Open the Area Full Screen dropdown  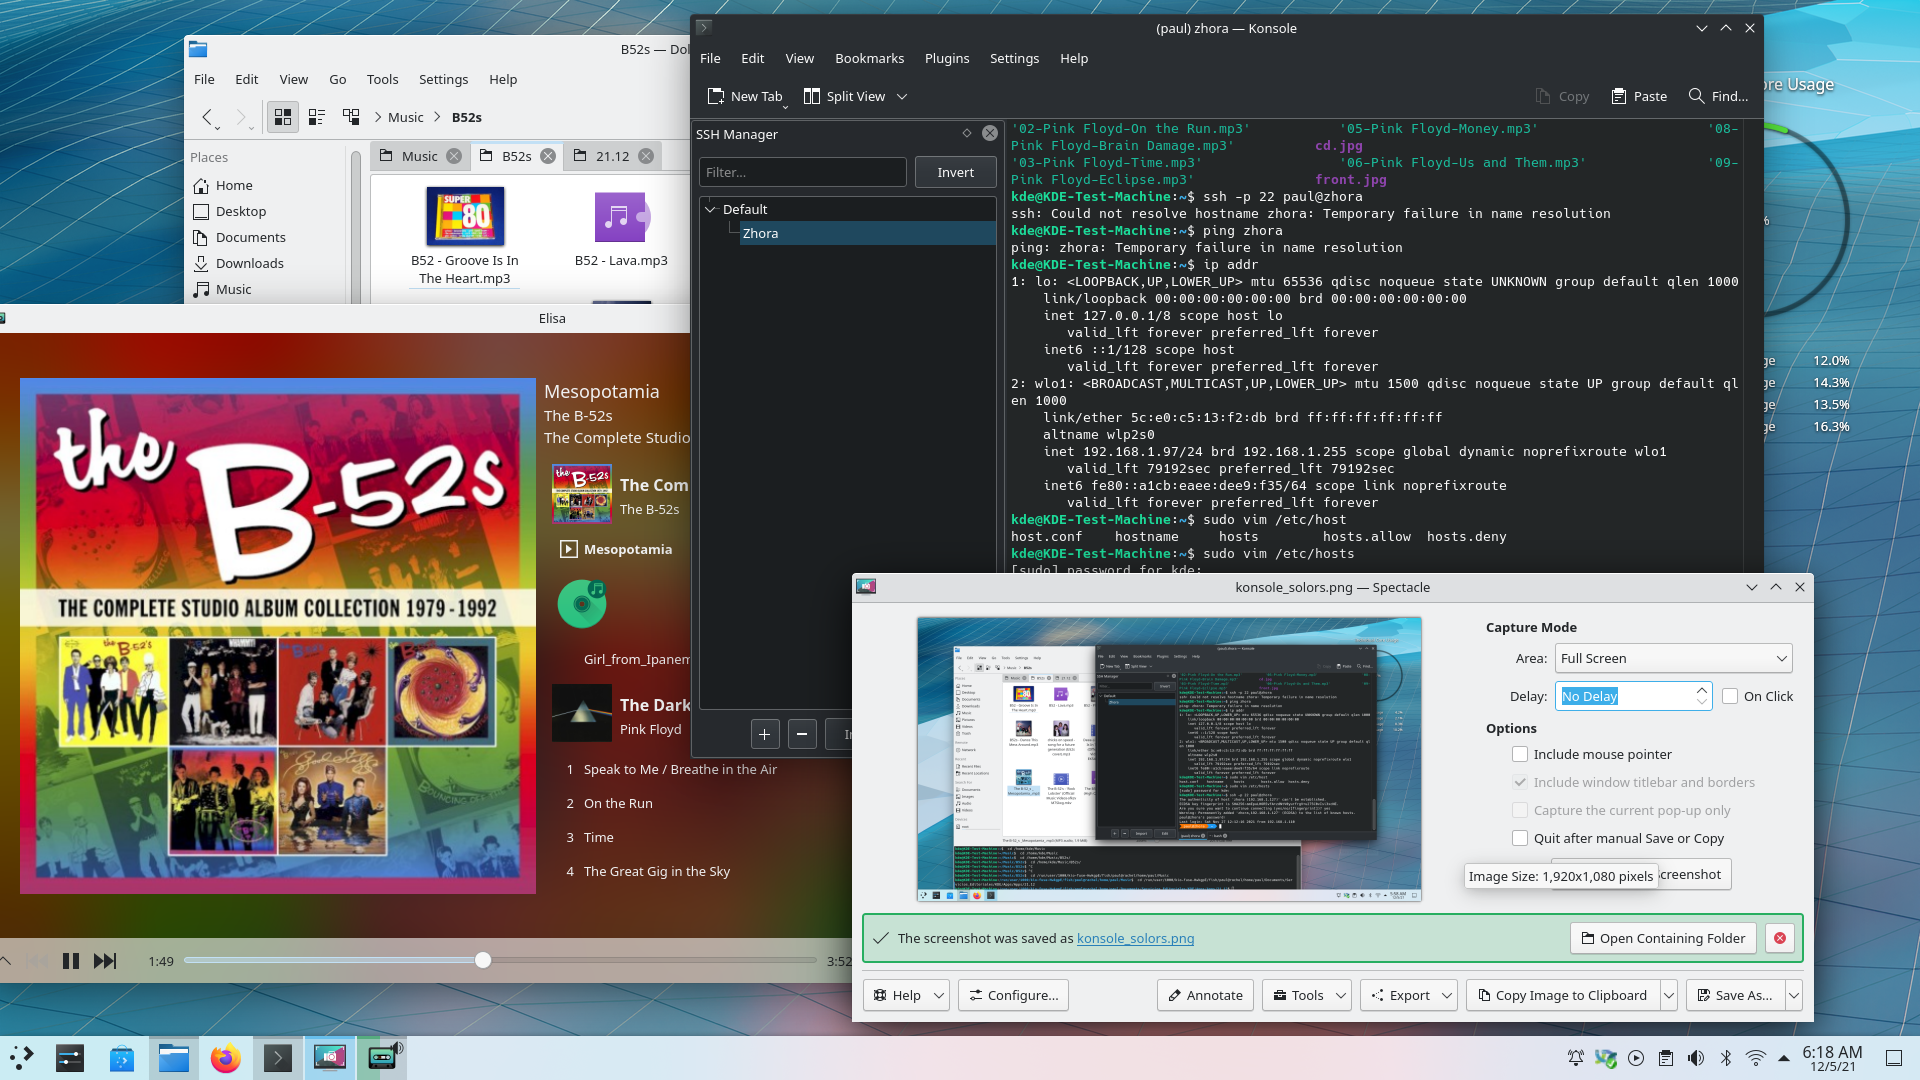(x=1673, y=658)
